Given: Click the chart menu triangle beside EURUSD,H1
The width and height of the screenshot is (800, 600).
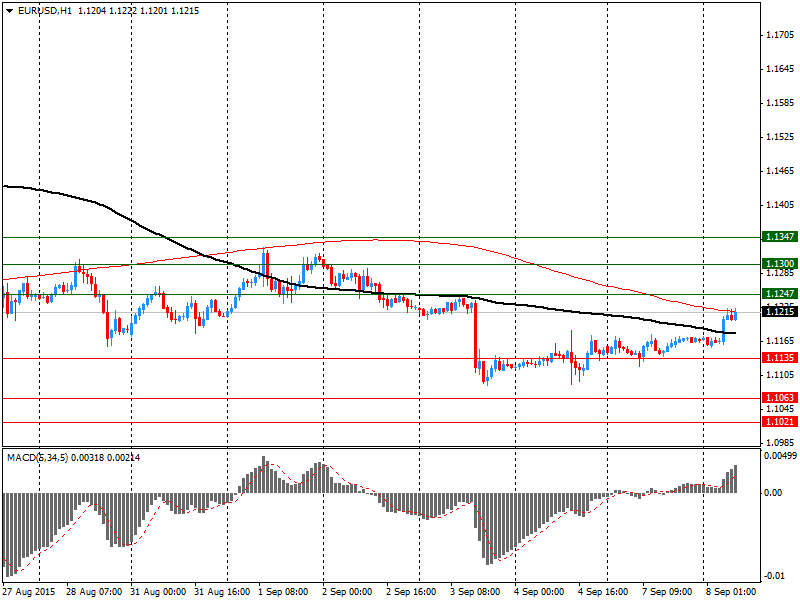Looking at the screenshot, I should coord(9,11).
